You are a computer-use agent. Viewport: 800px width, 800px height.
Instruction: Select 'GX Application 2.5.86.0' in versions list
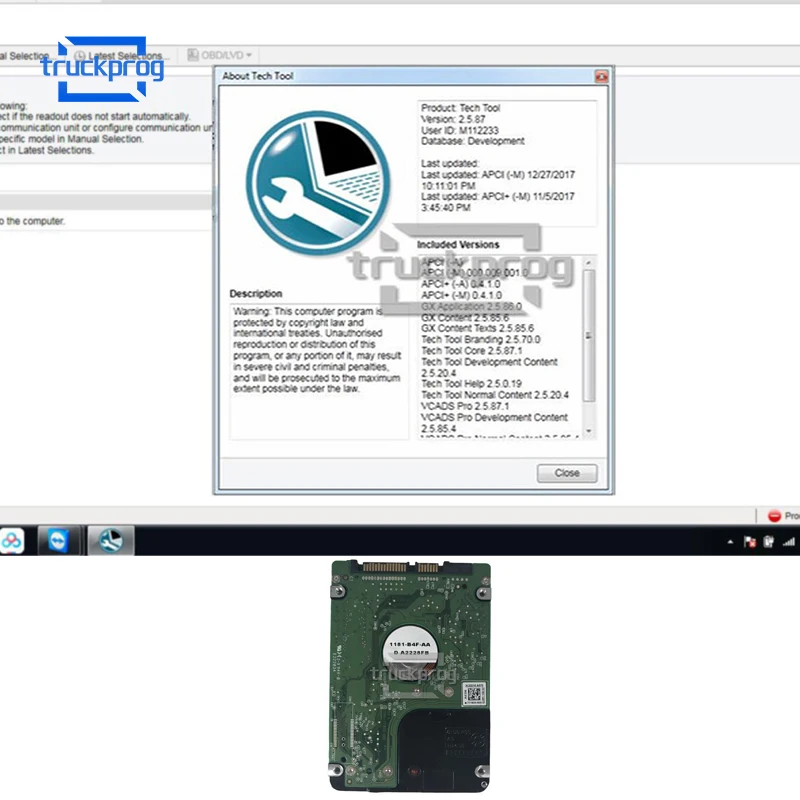(x=471, y=306)
